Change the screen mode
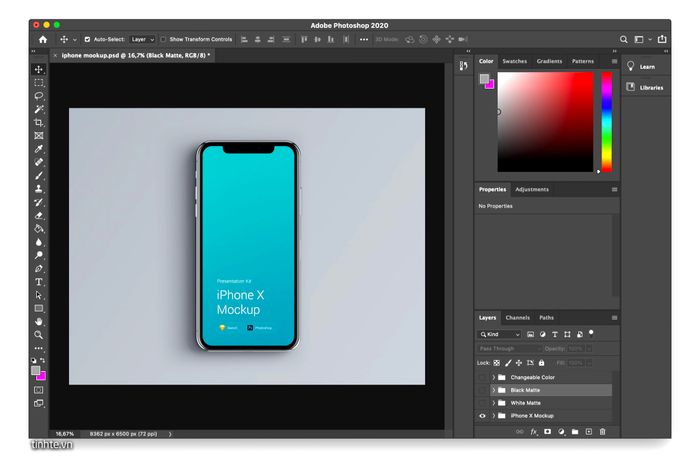The width and height of the screenshot is (700, 476). [x=39, y=403]
